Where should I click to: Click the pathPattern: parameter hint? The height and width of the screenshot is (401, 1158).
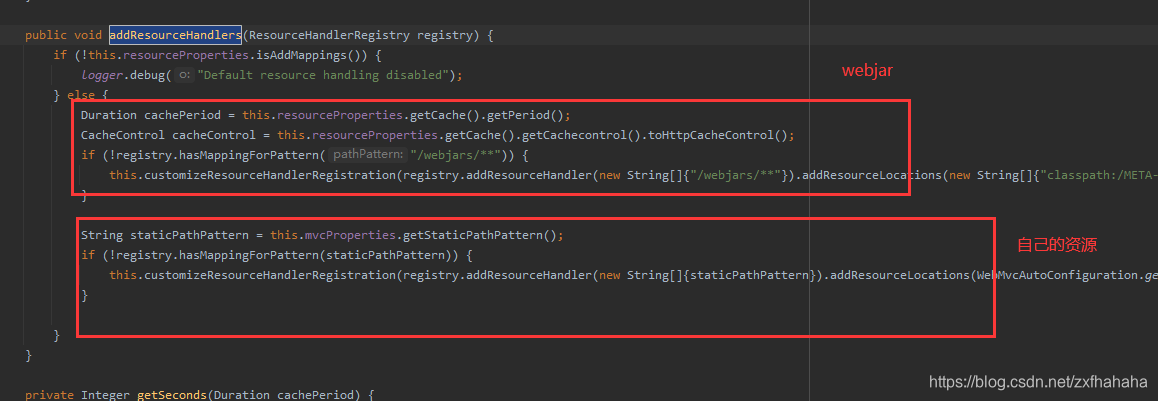point(368,155)
